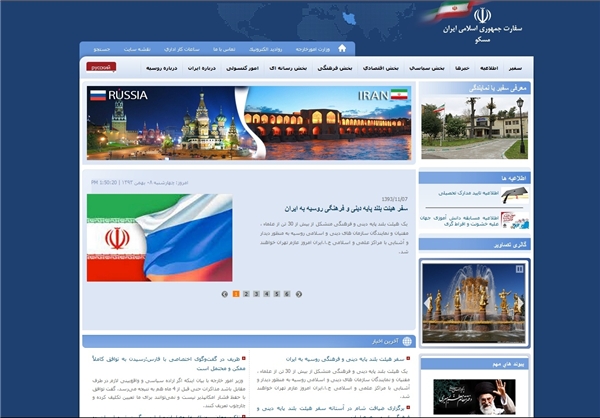Screen dimensions: 600x418
Task: Open تماس با ما link
Action: (224, 49)
